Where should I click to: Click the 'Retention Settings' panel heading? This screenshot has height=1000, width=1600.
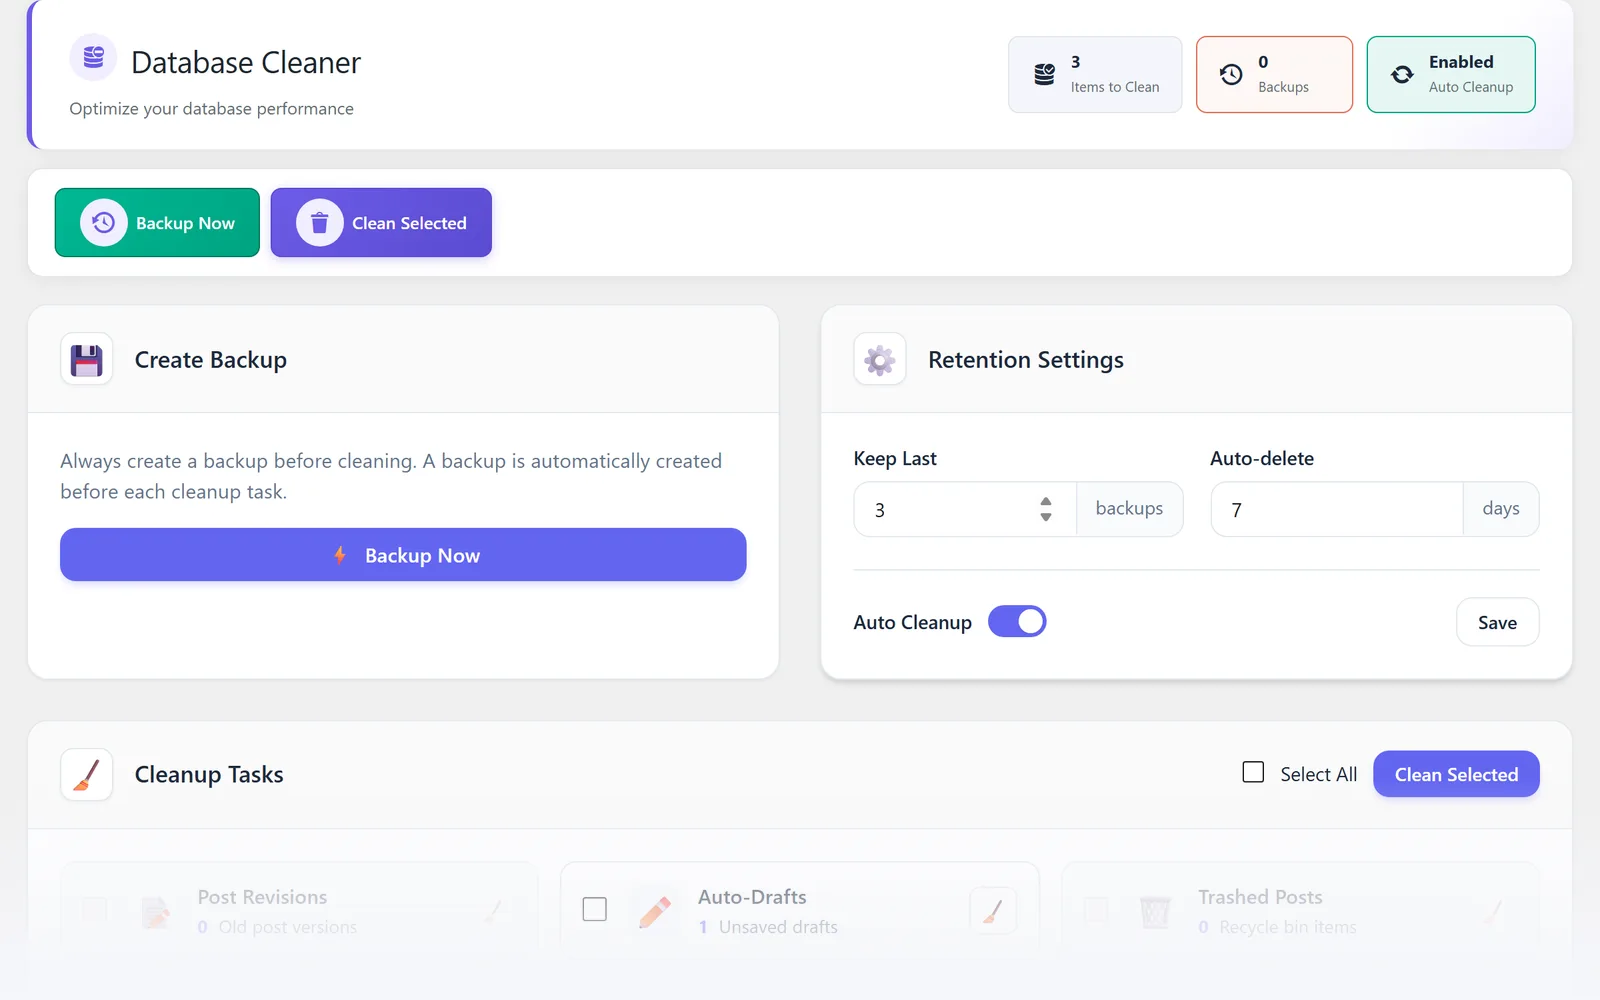pos(1026,359)
